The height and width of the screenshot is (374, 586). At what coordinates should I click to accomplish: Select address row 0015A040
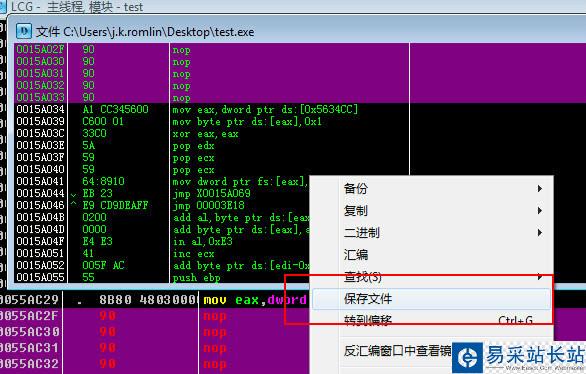coord(40,169)
